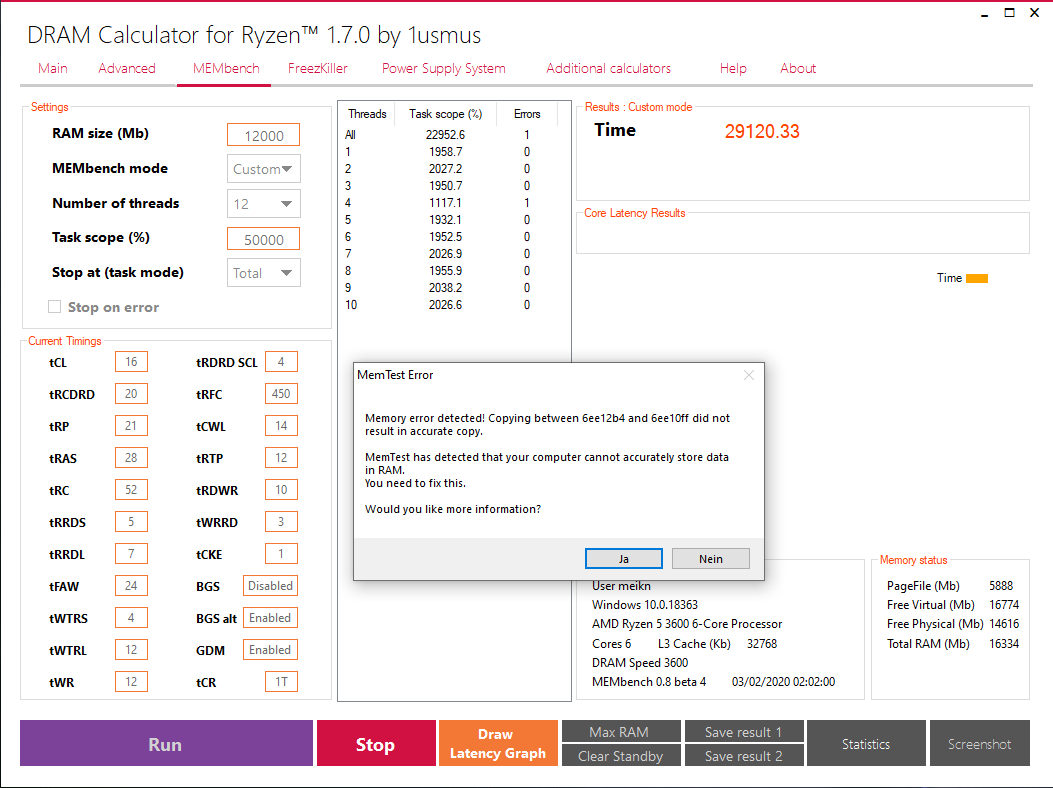Click the BGS Disabled field
Screen dimensions: 1053x788
(270, 586)
